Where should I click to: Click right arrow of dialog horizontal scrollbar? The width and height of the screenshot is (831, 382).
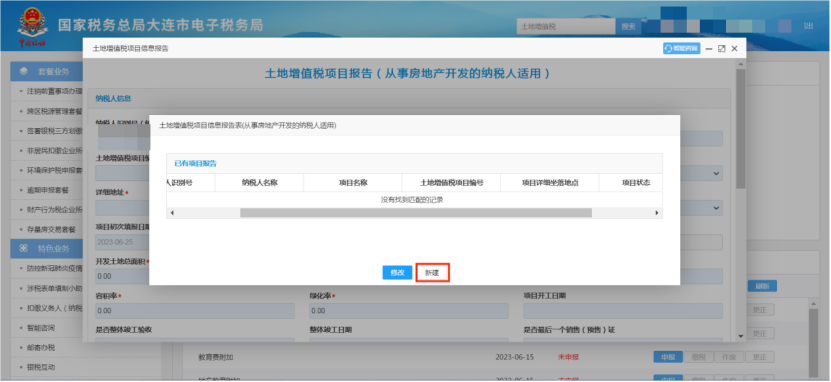pyautogui.click(x=657, y=212)
